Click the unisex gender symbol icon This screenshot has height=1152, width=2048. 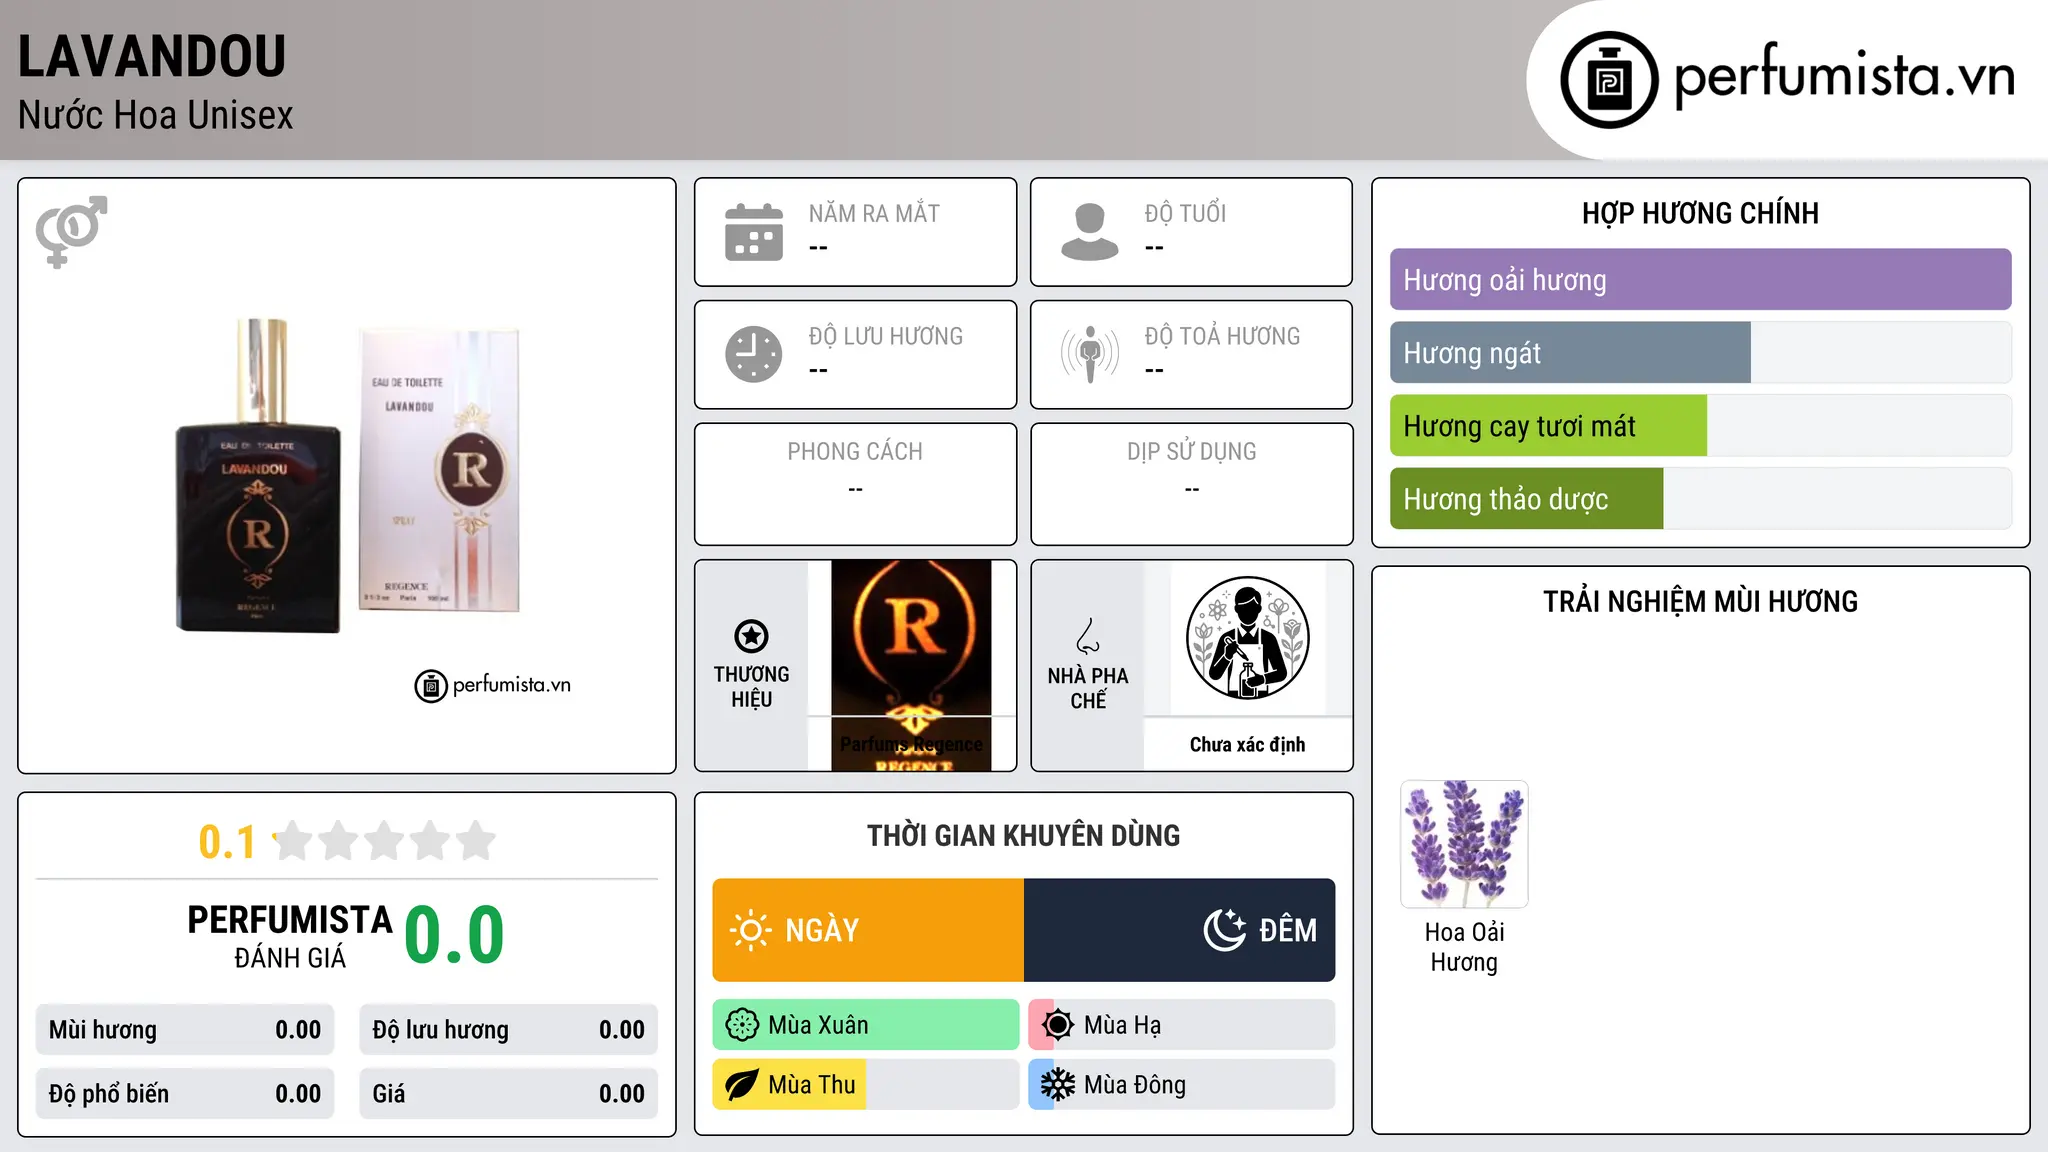coord(71,232)
